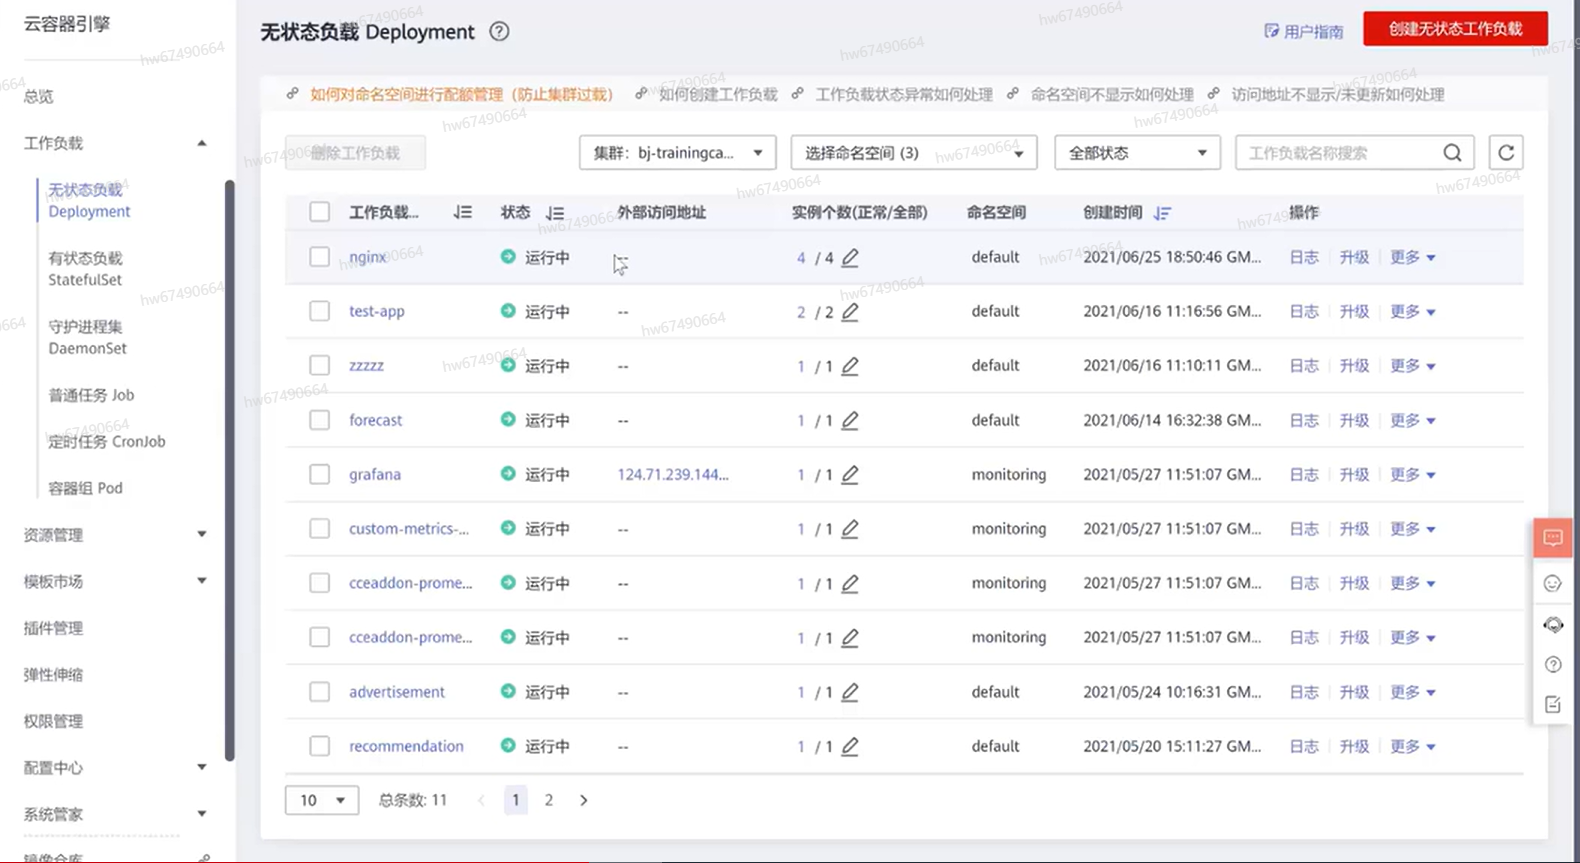The image size is (1580, 863).
Task: Select the test-app workload checkbox
Action: coord(319,311)
